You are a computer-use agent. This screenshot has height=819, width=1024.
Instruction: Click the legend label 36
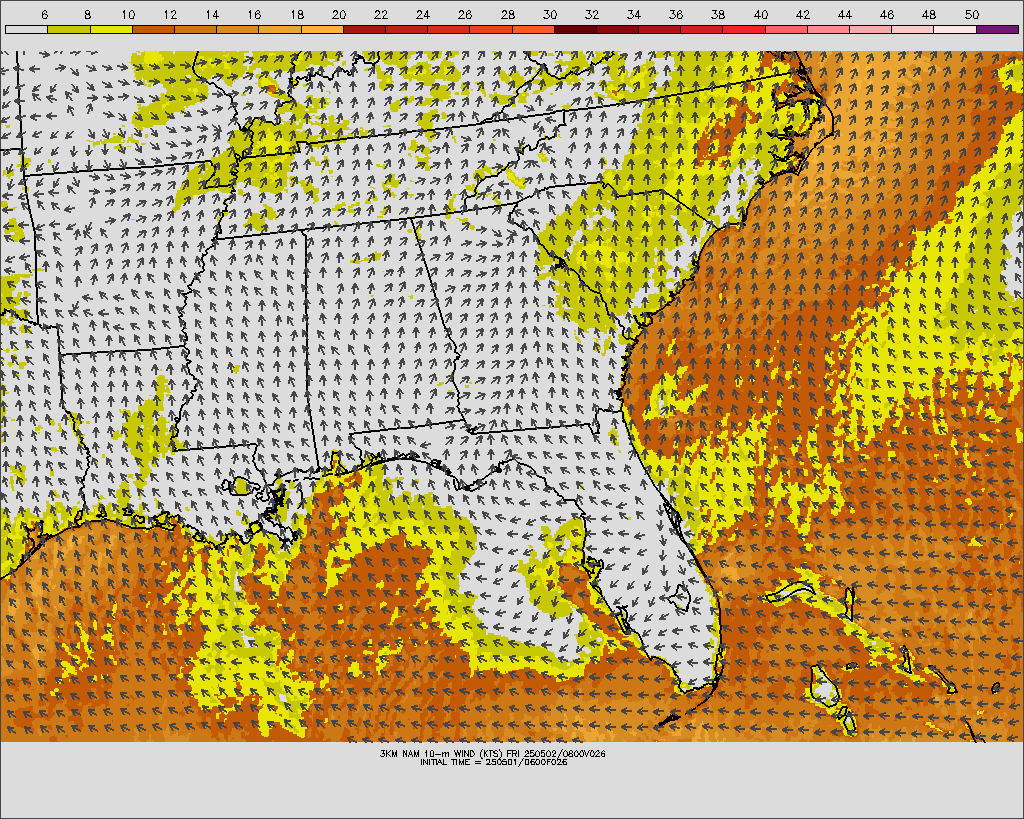click(x=676, y=14)
